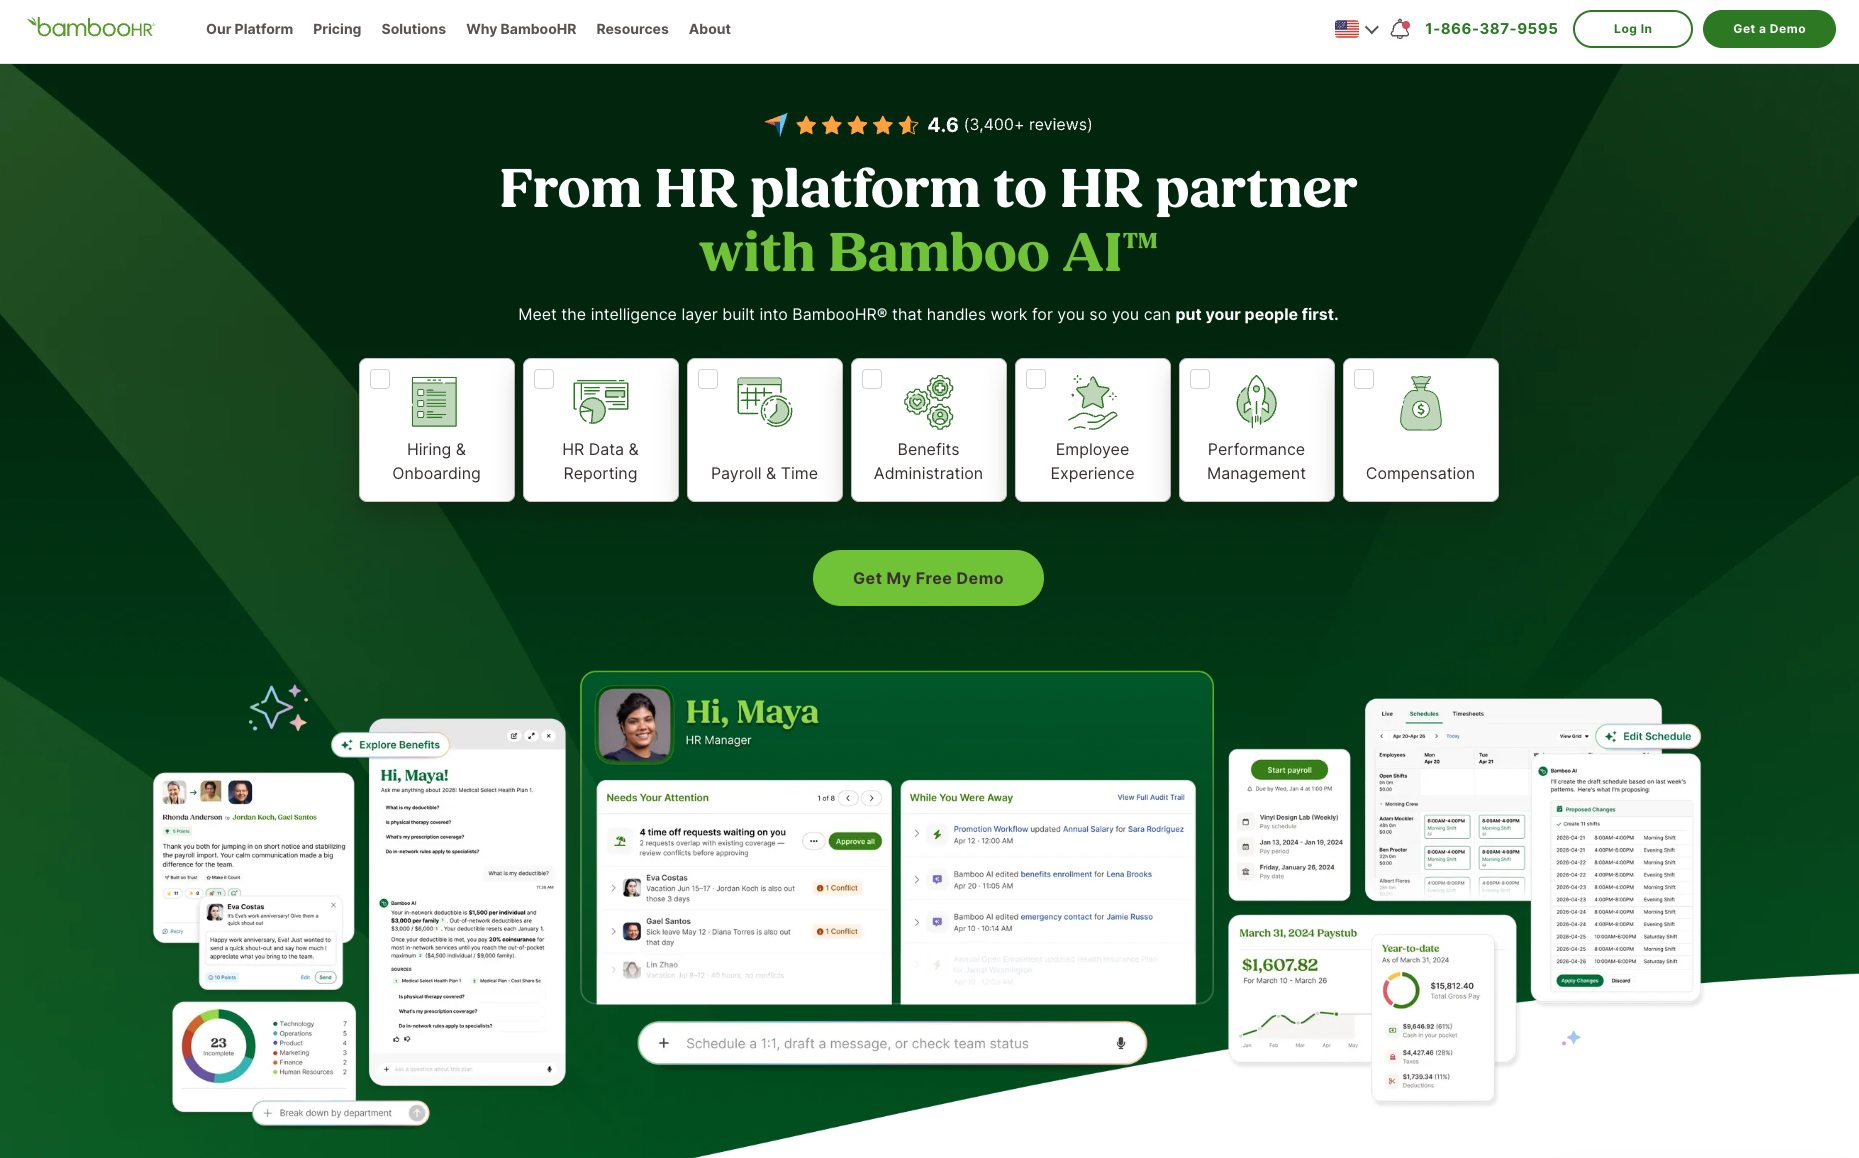Click the plus icon in the Schedule prompt bar

pos(663,1043)
